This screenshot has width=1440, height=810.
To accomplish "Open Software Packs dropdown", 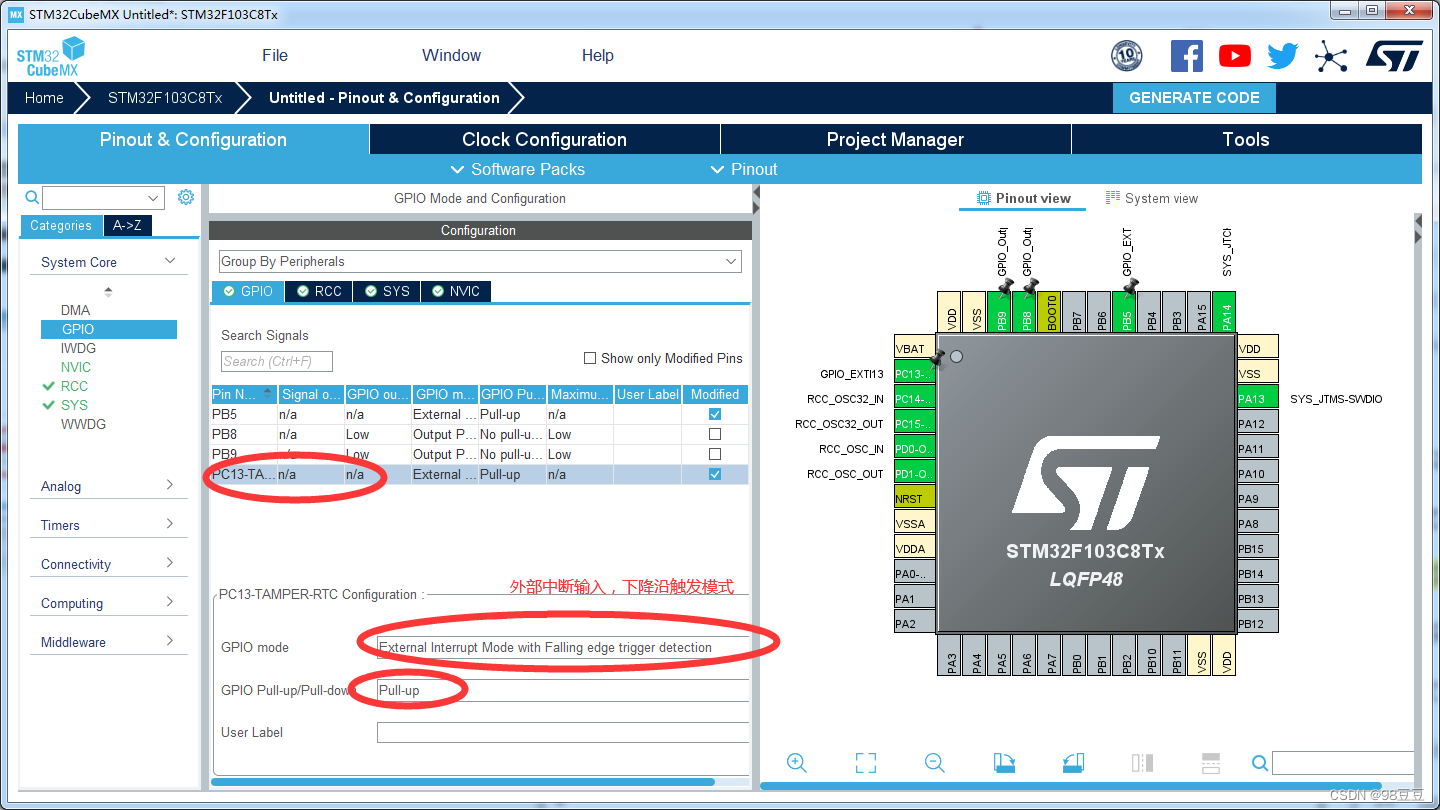I will click(x=518, y=169).
